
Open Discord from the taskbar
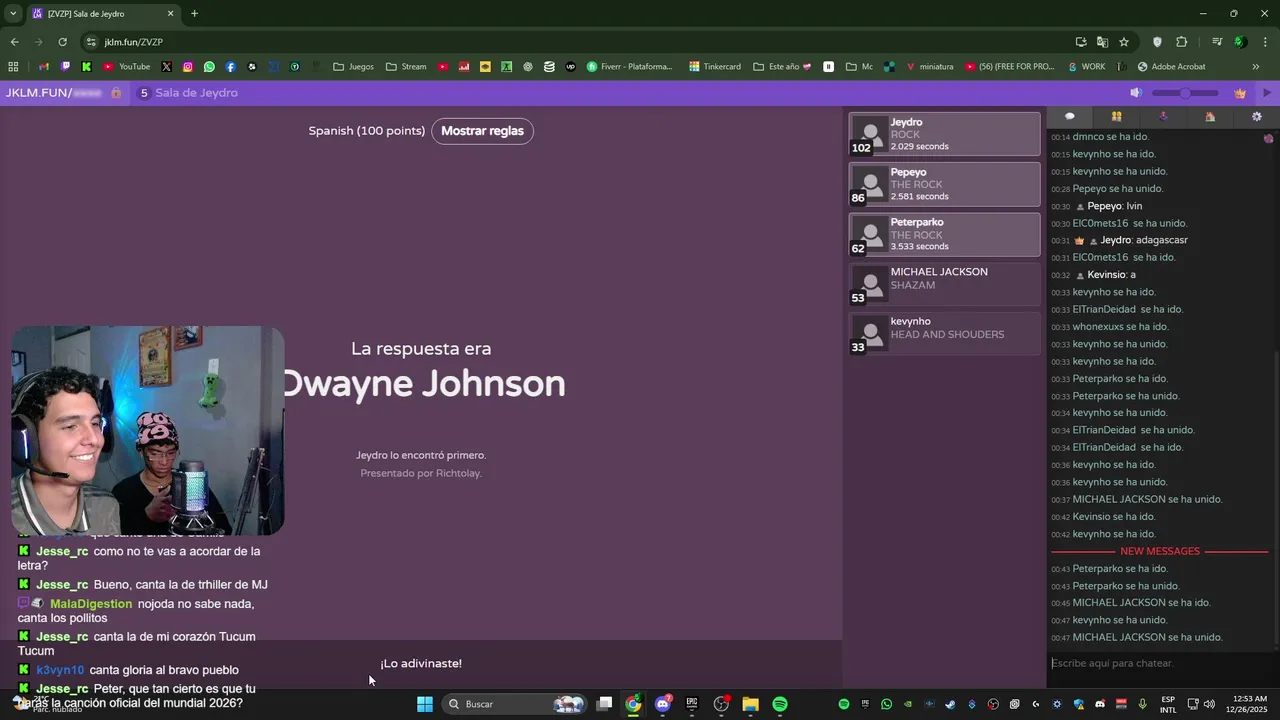point(663,704)
